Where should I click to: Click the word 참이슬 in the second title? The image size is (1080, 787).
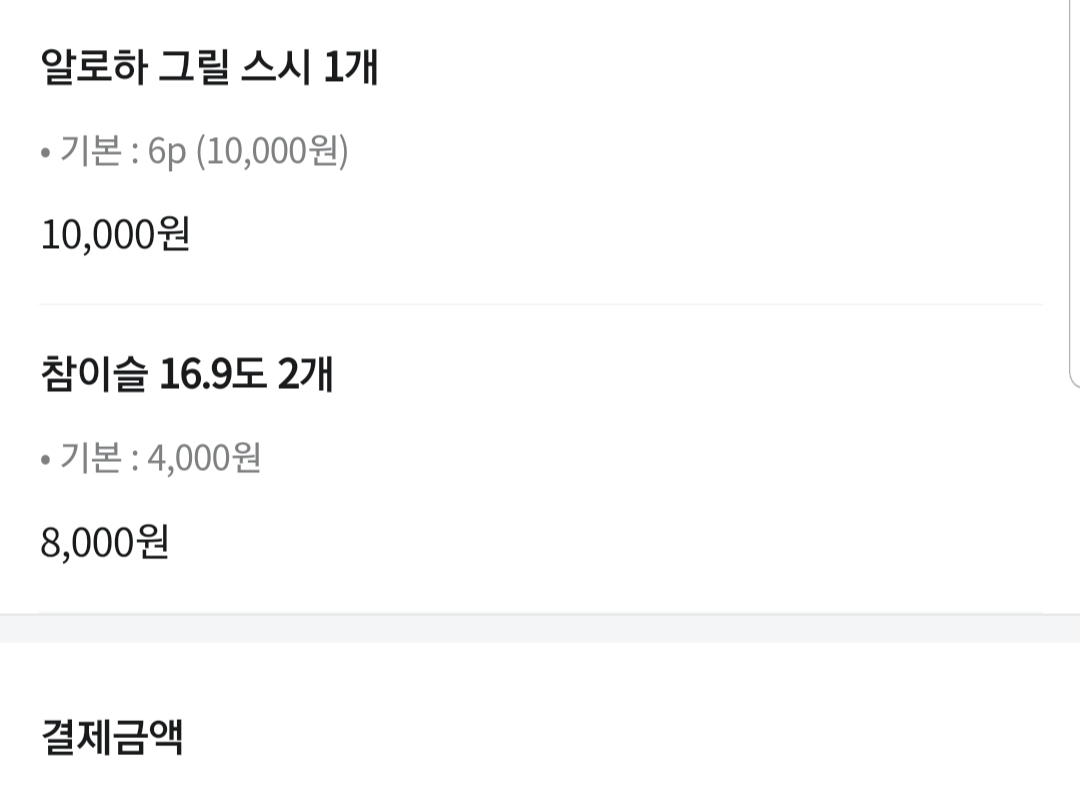coord(94,374)
